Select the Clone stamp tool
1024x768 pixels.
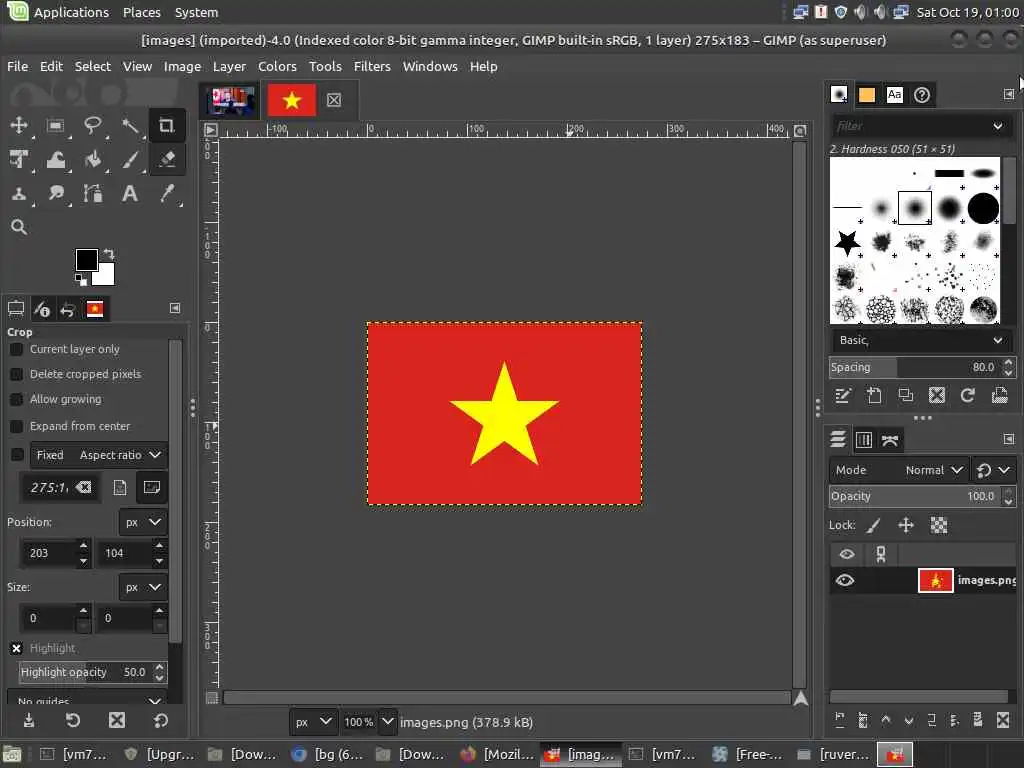coord(19,194)
